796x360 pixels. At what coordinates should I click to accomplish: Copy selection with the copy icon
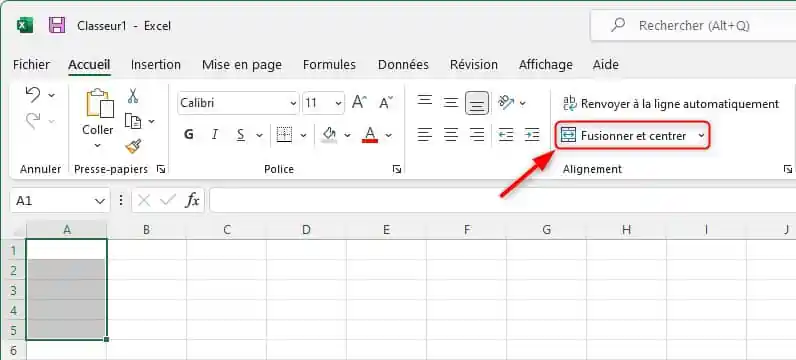(133, 121)
